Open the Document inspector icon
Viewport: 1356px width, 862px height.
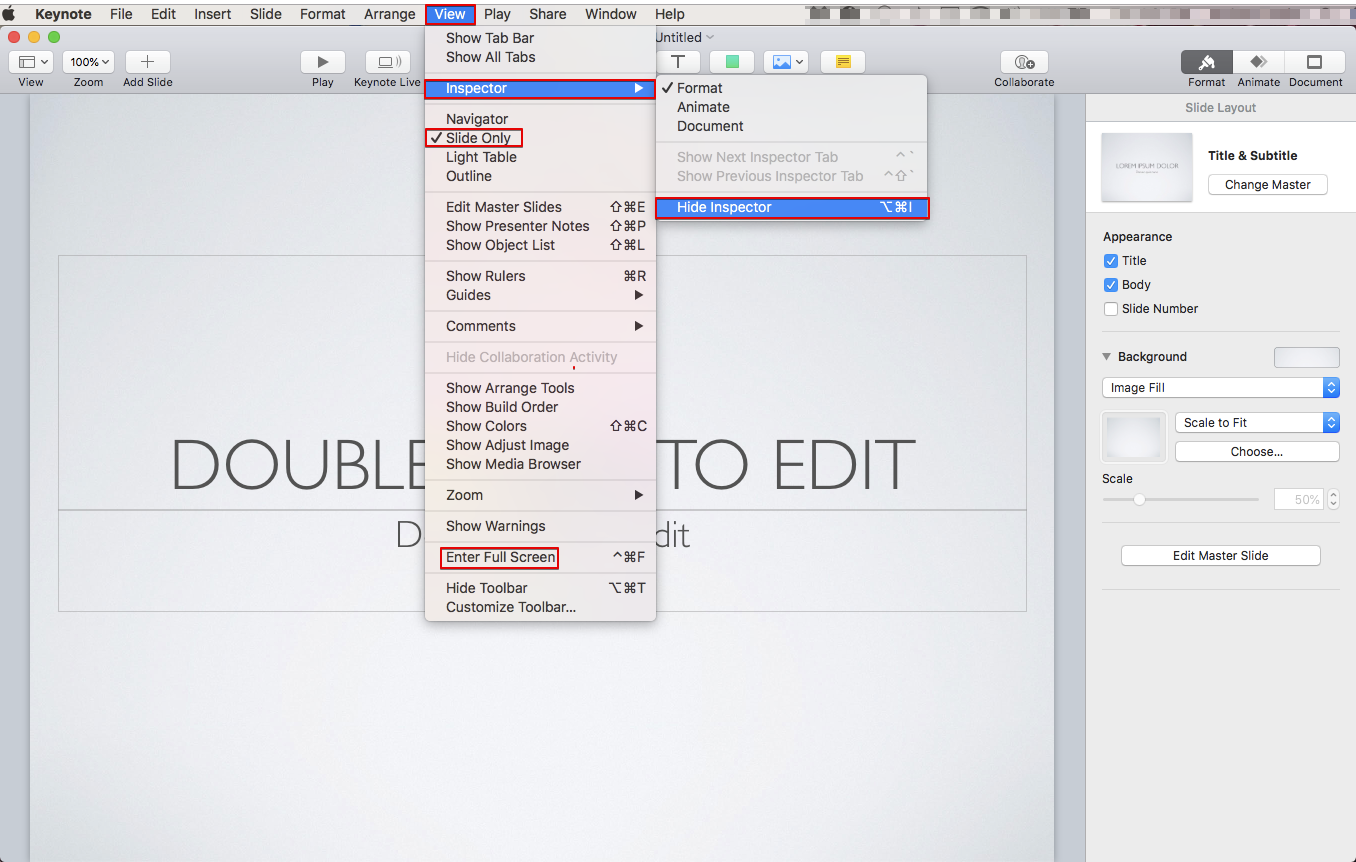point(1315,62)
